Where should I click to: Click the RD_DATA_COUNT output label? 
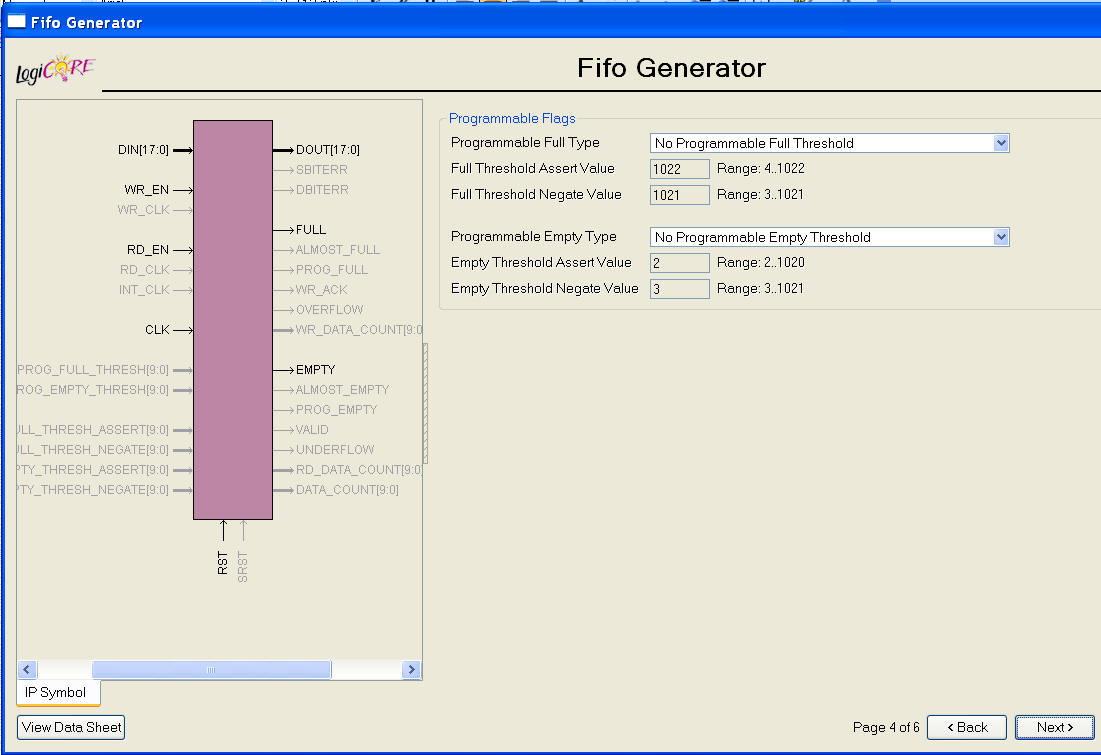click(x=359, y=470)
